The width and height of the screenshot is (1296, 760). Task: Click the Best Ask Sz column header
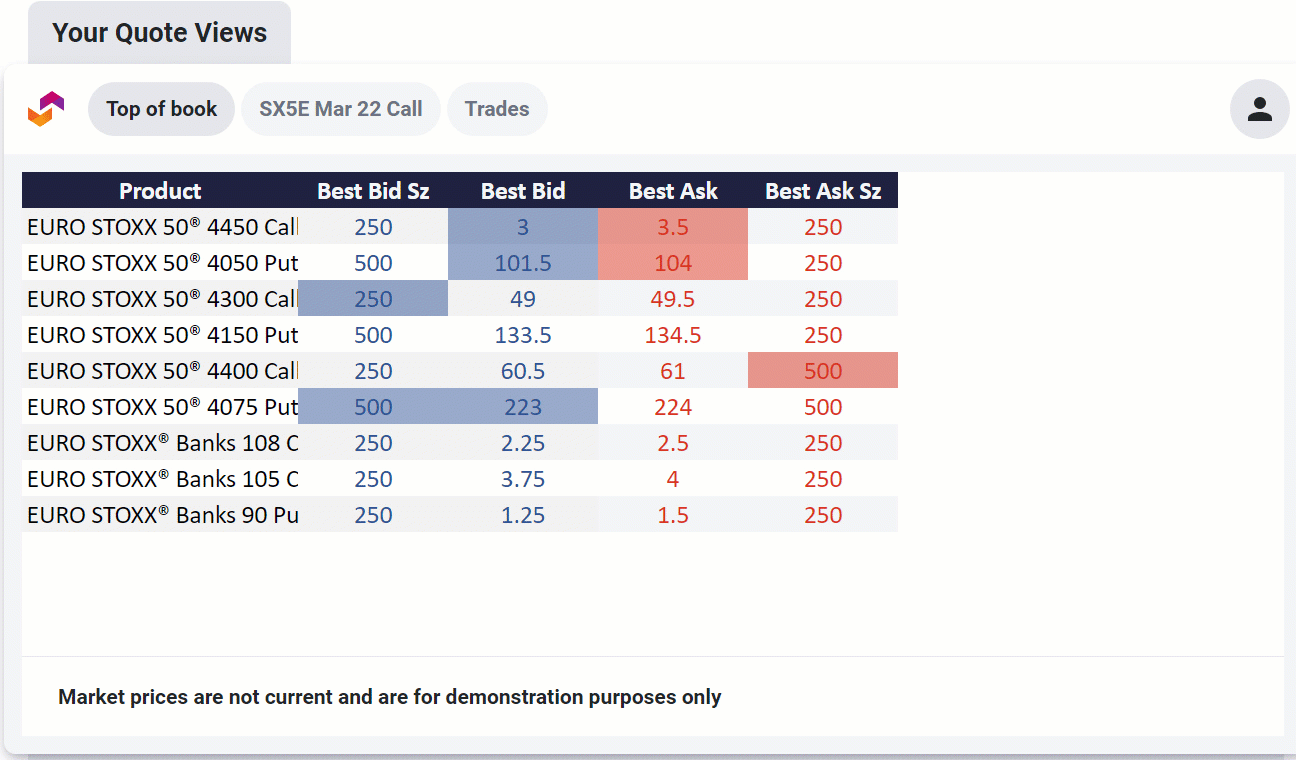[x=823, y=190]
